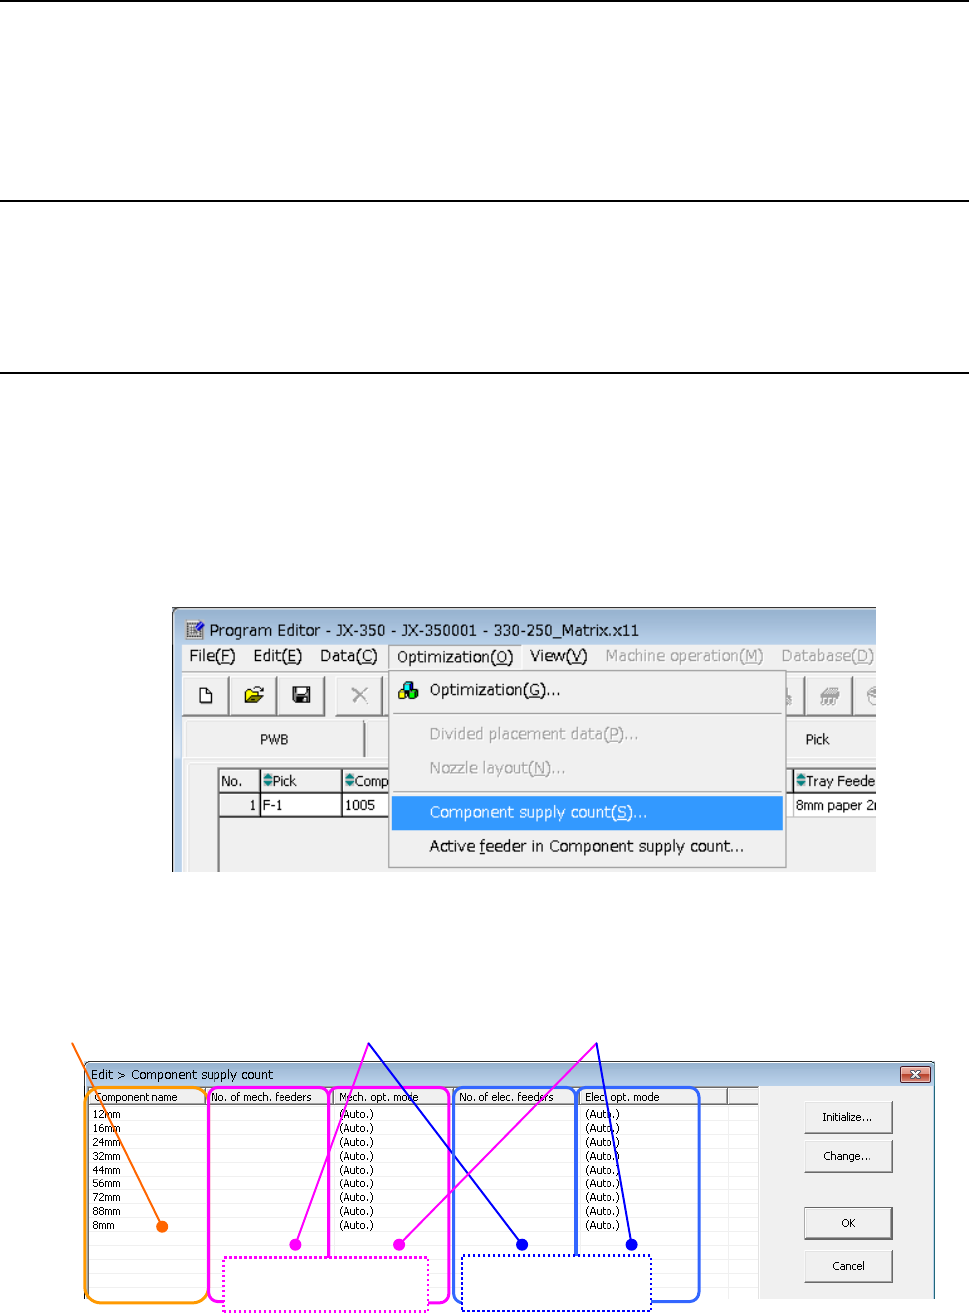Image resolution: width=969 pixels, height=1313 pixels.
Task: Choose Component supply count(S)... menu entry
Action: (587, 812)
